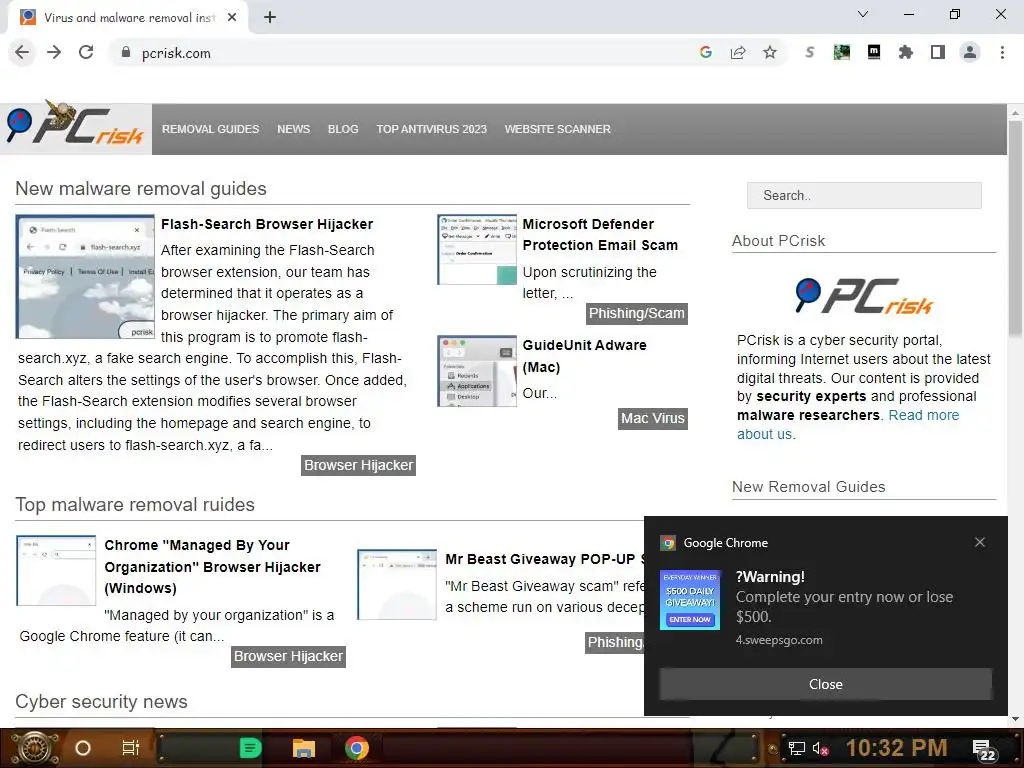This screenshot has height=768, width=1024.
Task: Open Chrome Managed By Your Organization article
Action: point(212,566)
